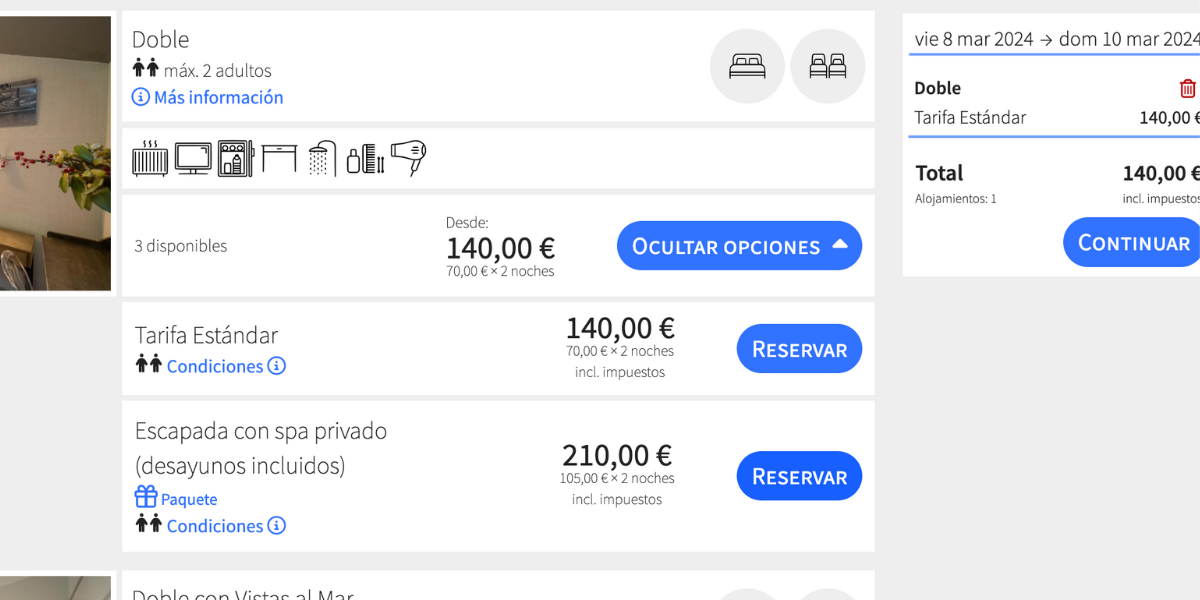1200x600 pixels.
Task: Click the minibar amenity icon
Action: 236,158
